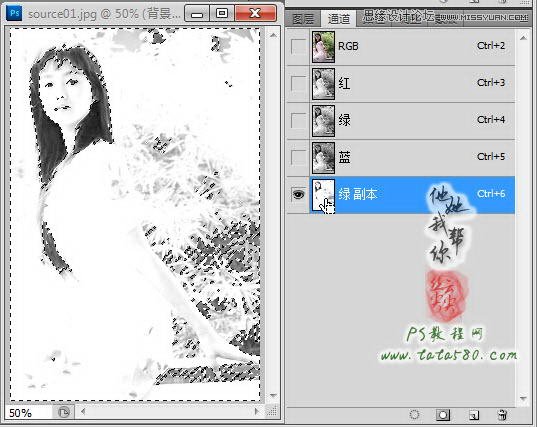Close the source01.jpg document window

255,14
